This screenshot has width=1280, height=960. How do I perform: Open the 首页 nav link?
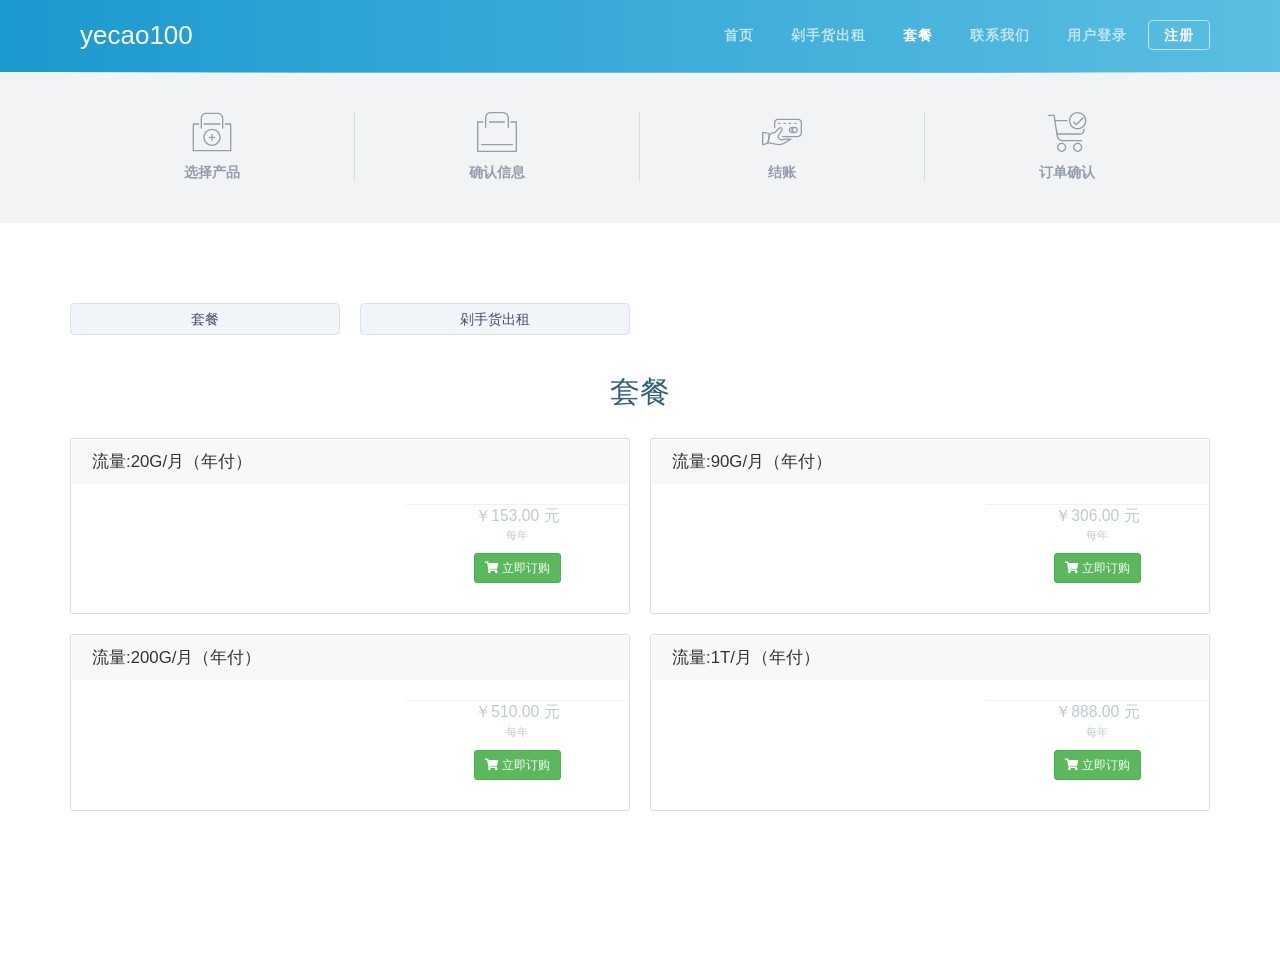point(738,35)
